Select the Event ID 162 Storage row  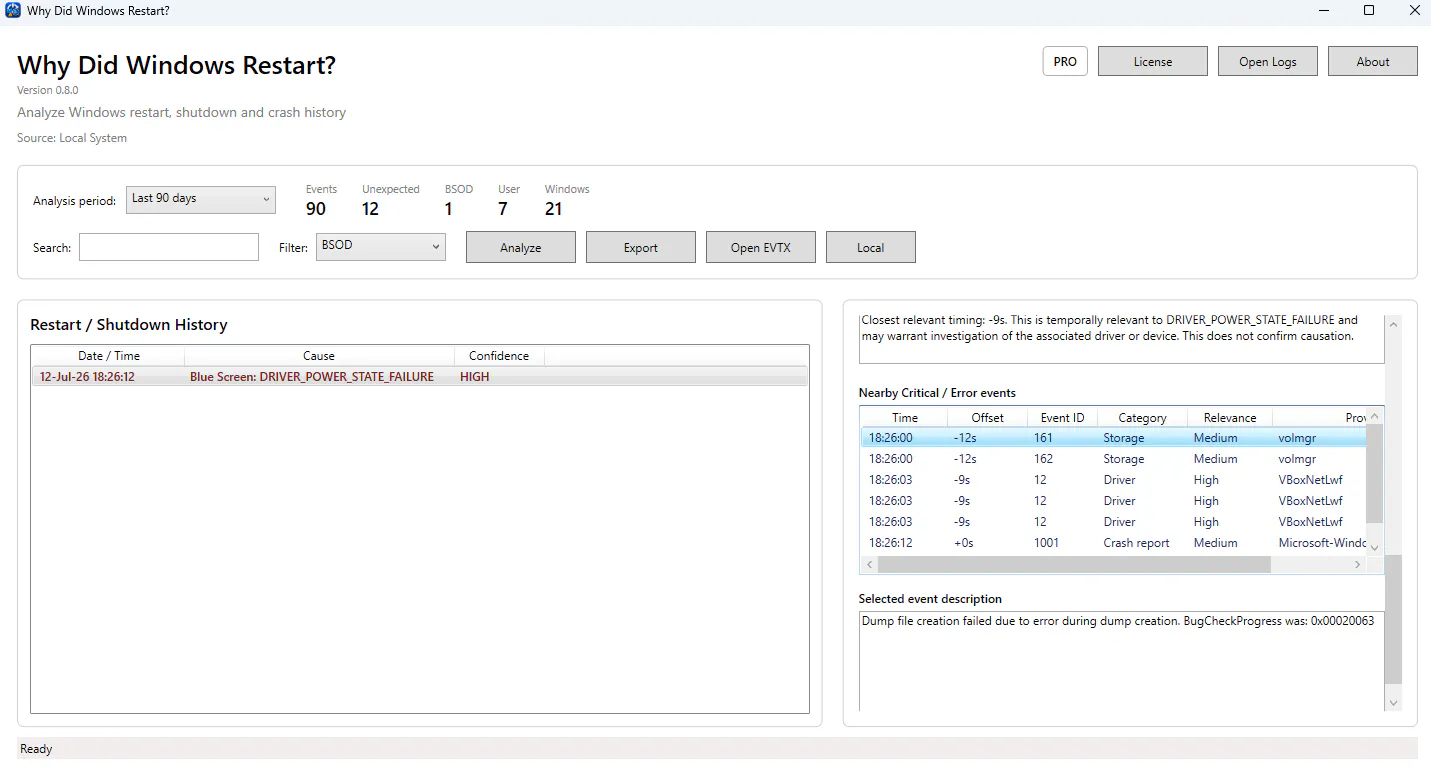pos(1114,459)
